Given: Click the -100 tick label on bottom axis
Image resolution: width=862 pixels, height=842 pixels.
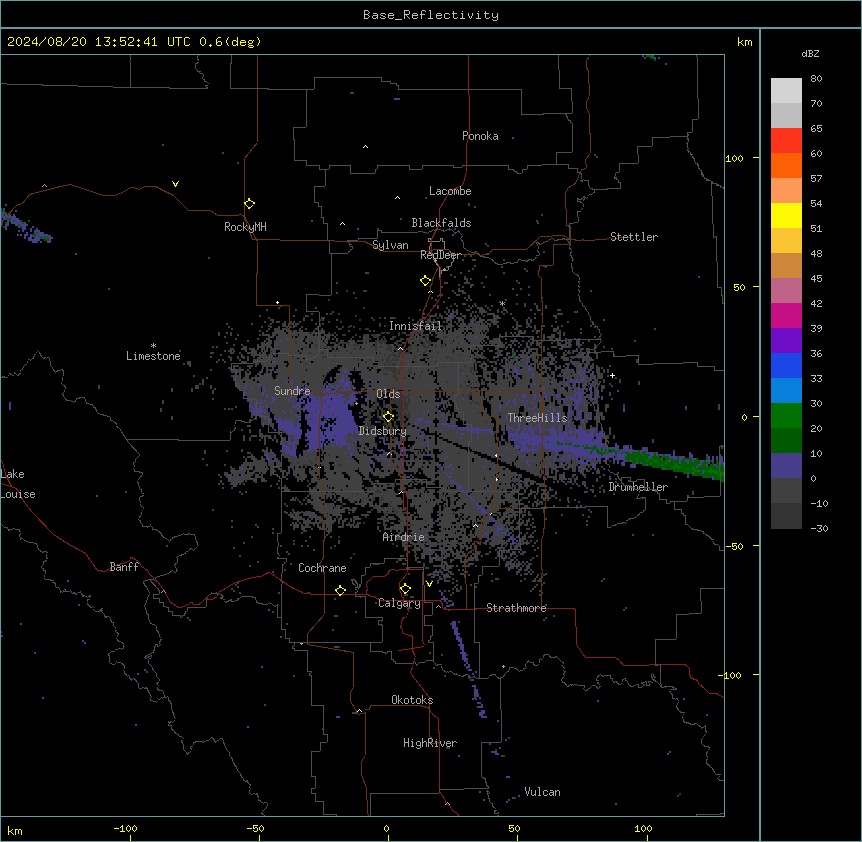Looking at the screenshot, I should (125, 828).
